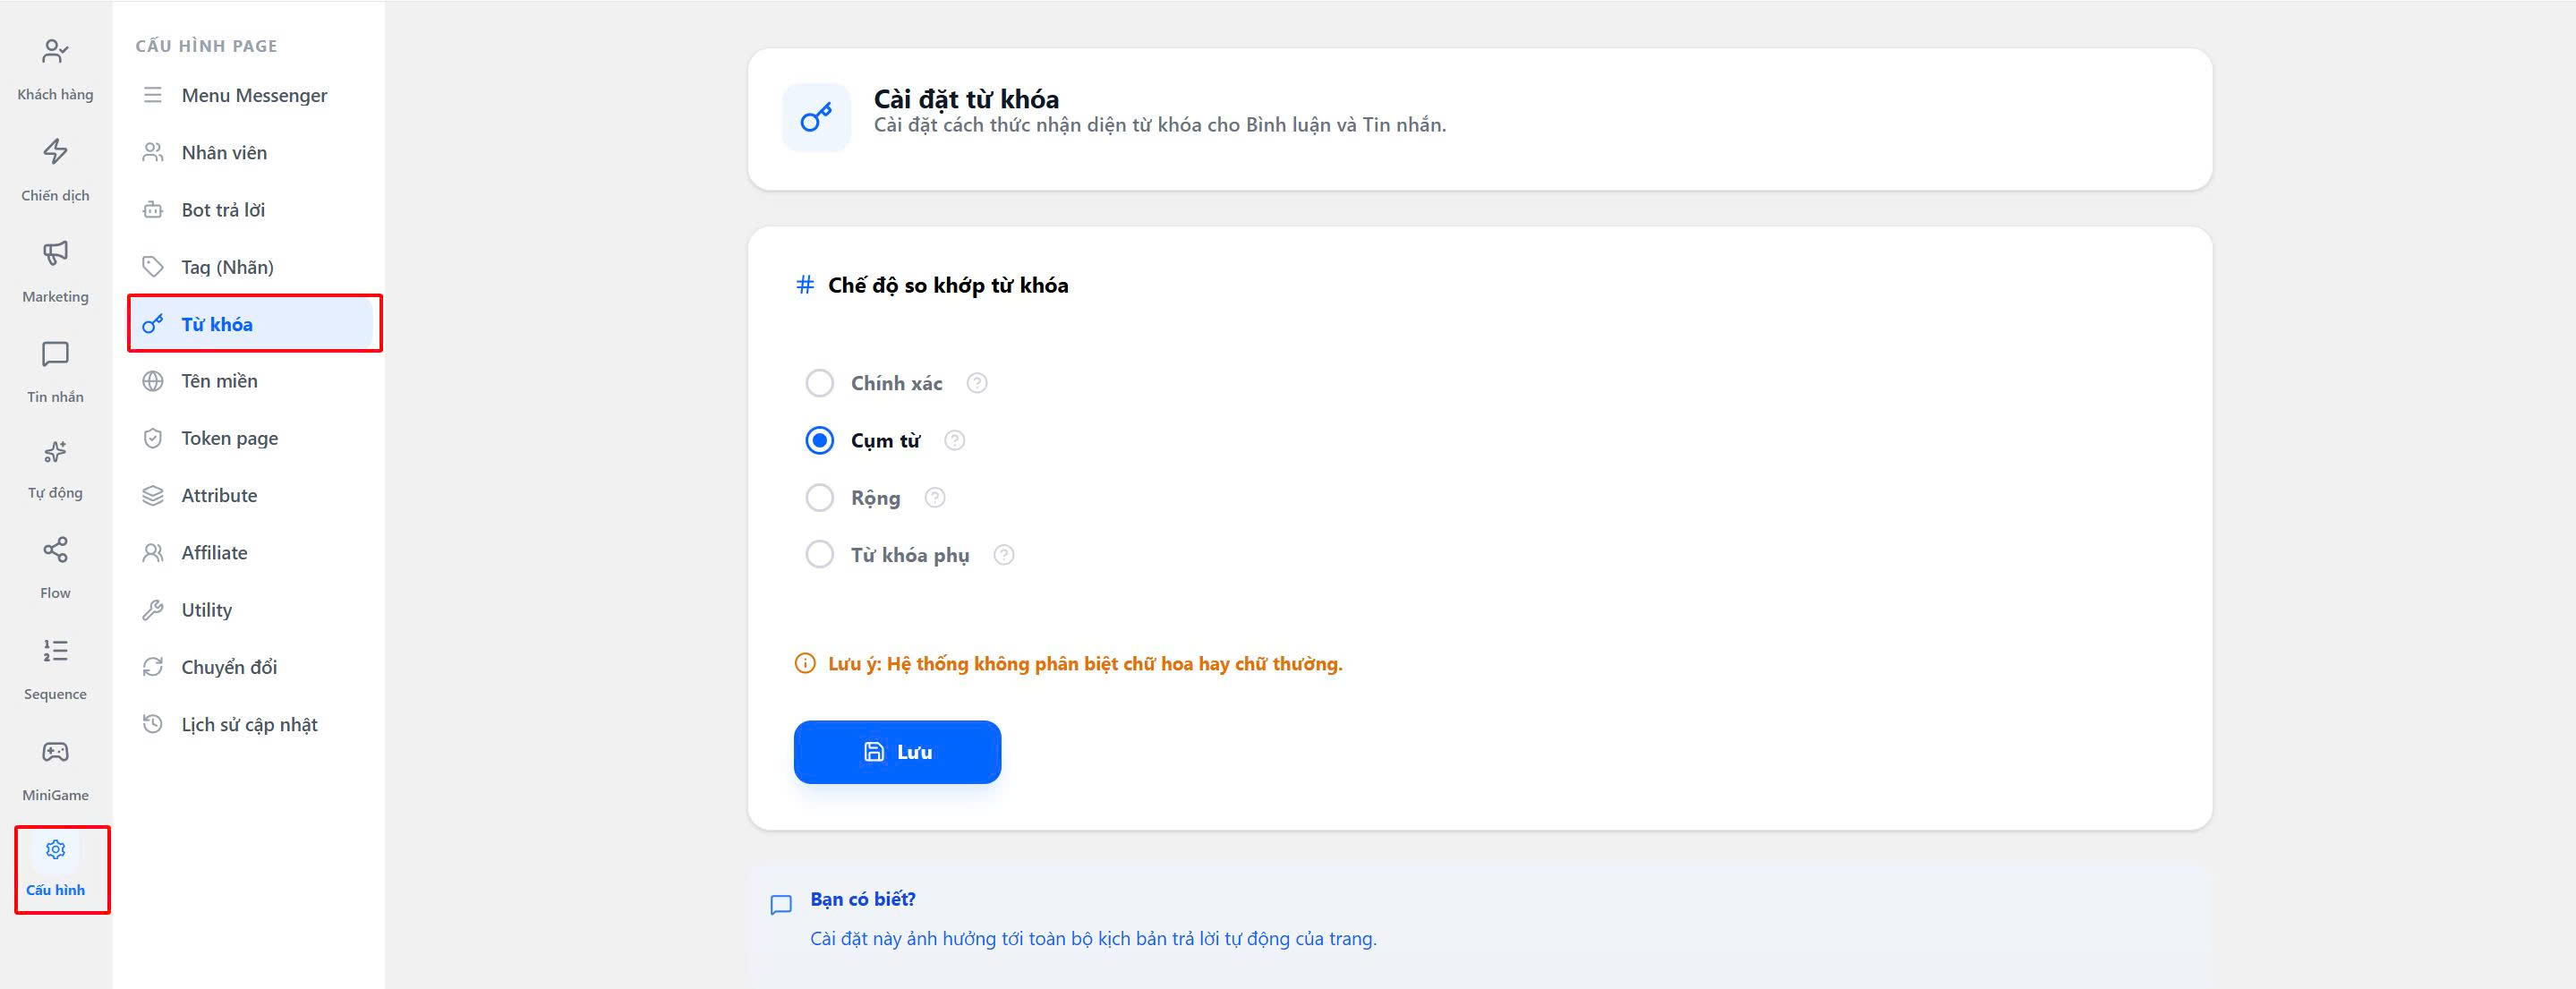
Task: Go to Marketing megaphone icon
Action: click(55, 252)
